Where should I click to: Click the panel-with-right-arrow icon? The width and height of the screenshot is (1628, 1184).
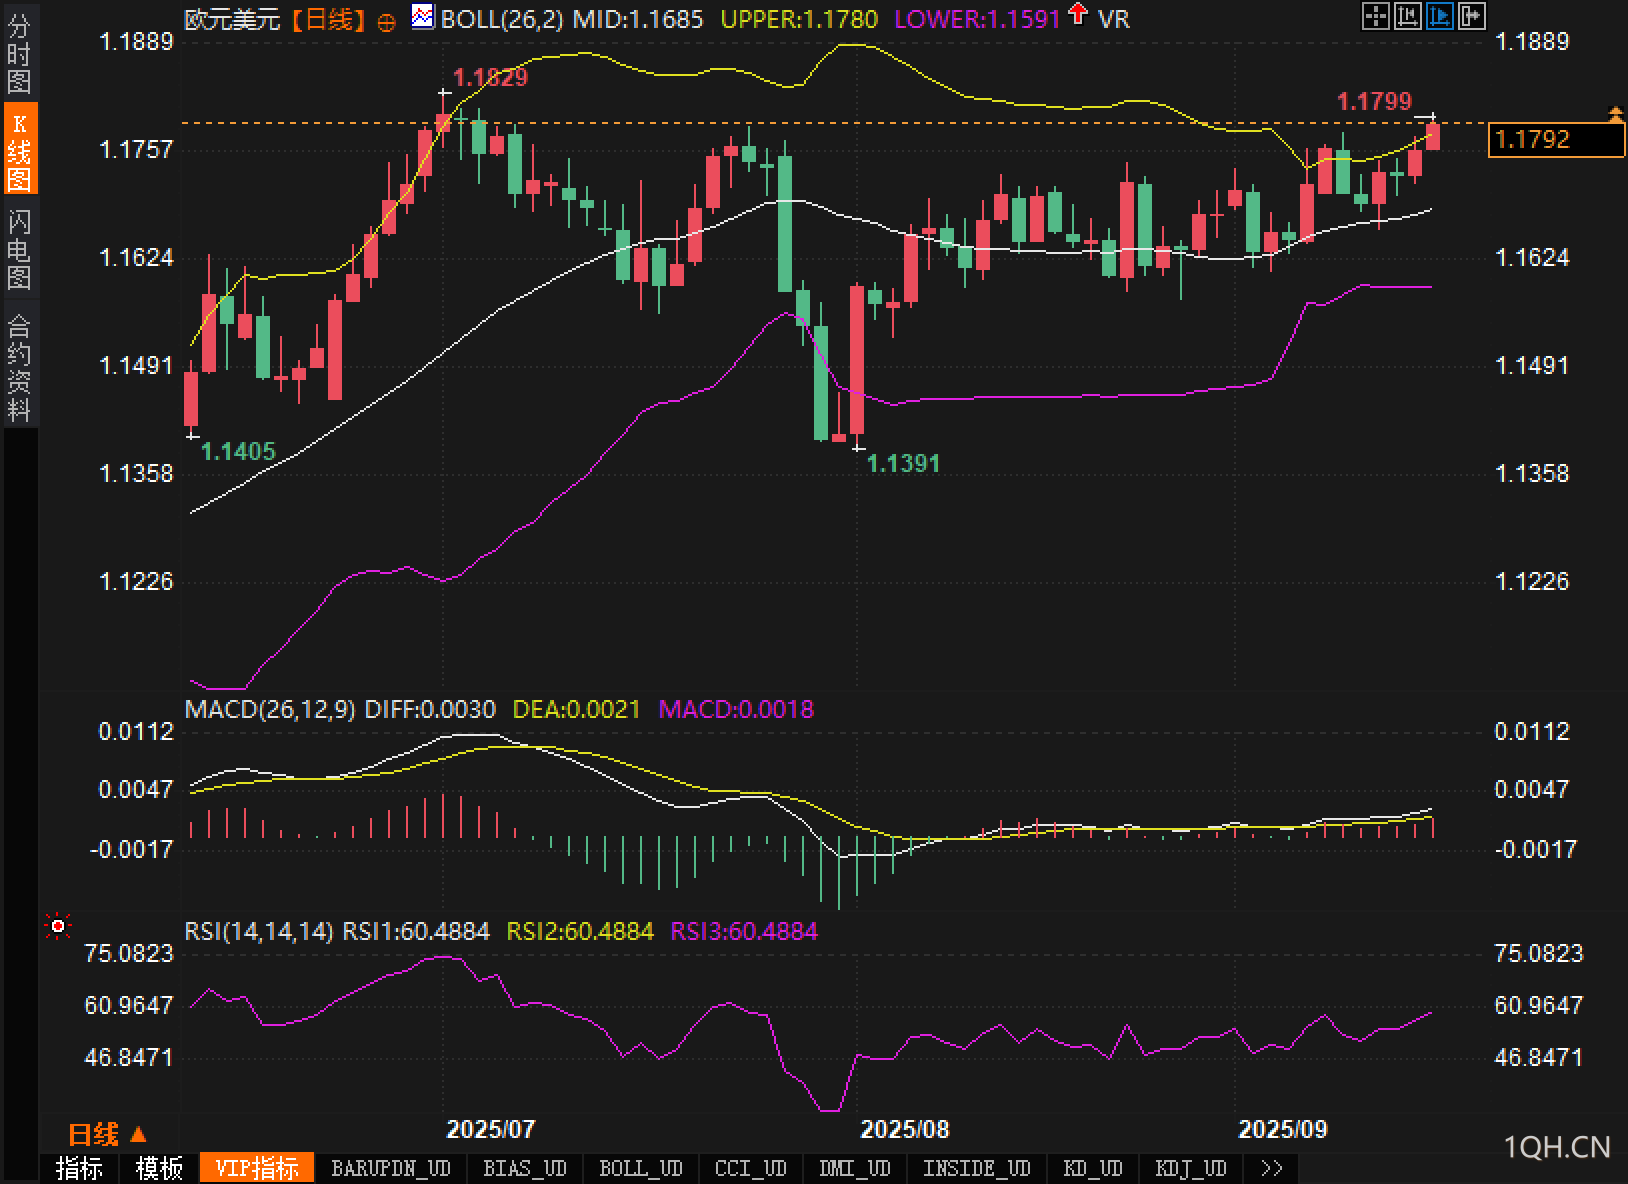click(1472, 16)
